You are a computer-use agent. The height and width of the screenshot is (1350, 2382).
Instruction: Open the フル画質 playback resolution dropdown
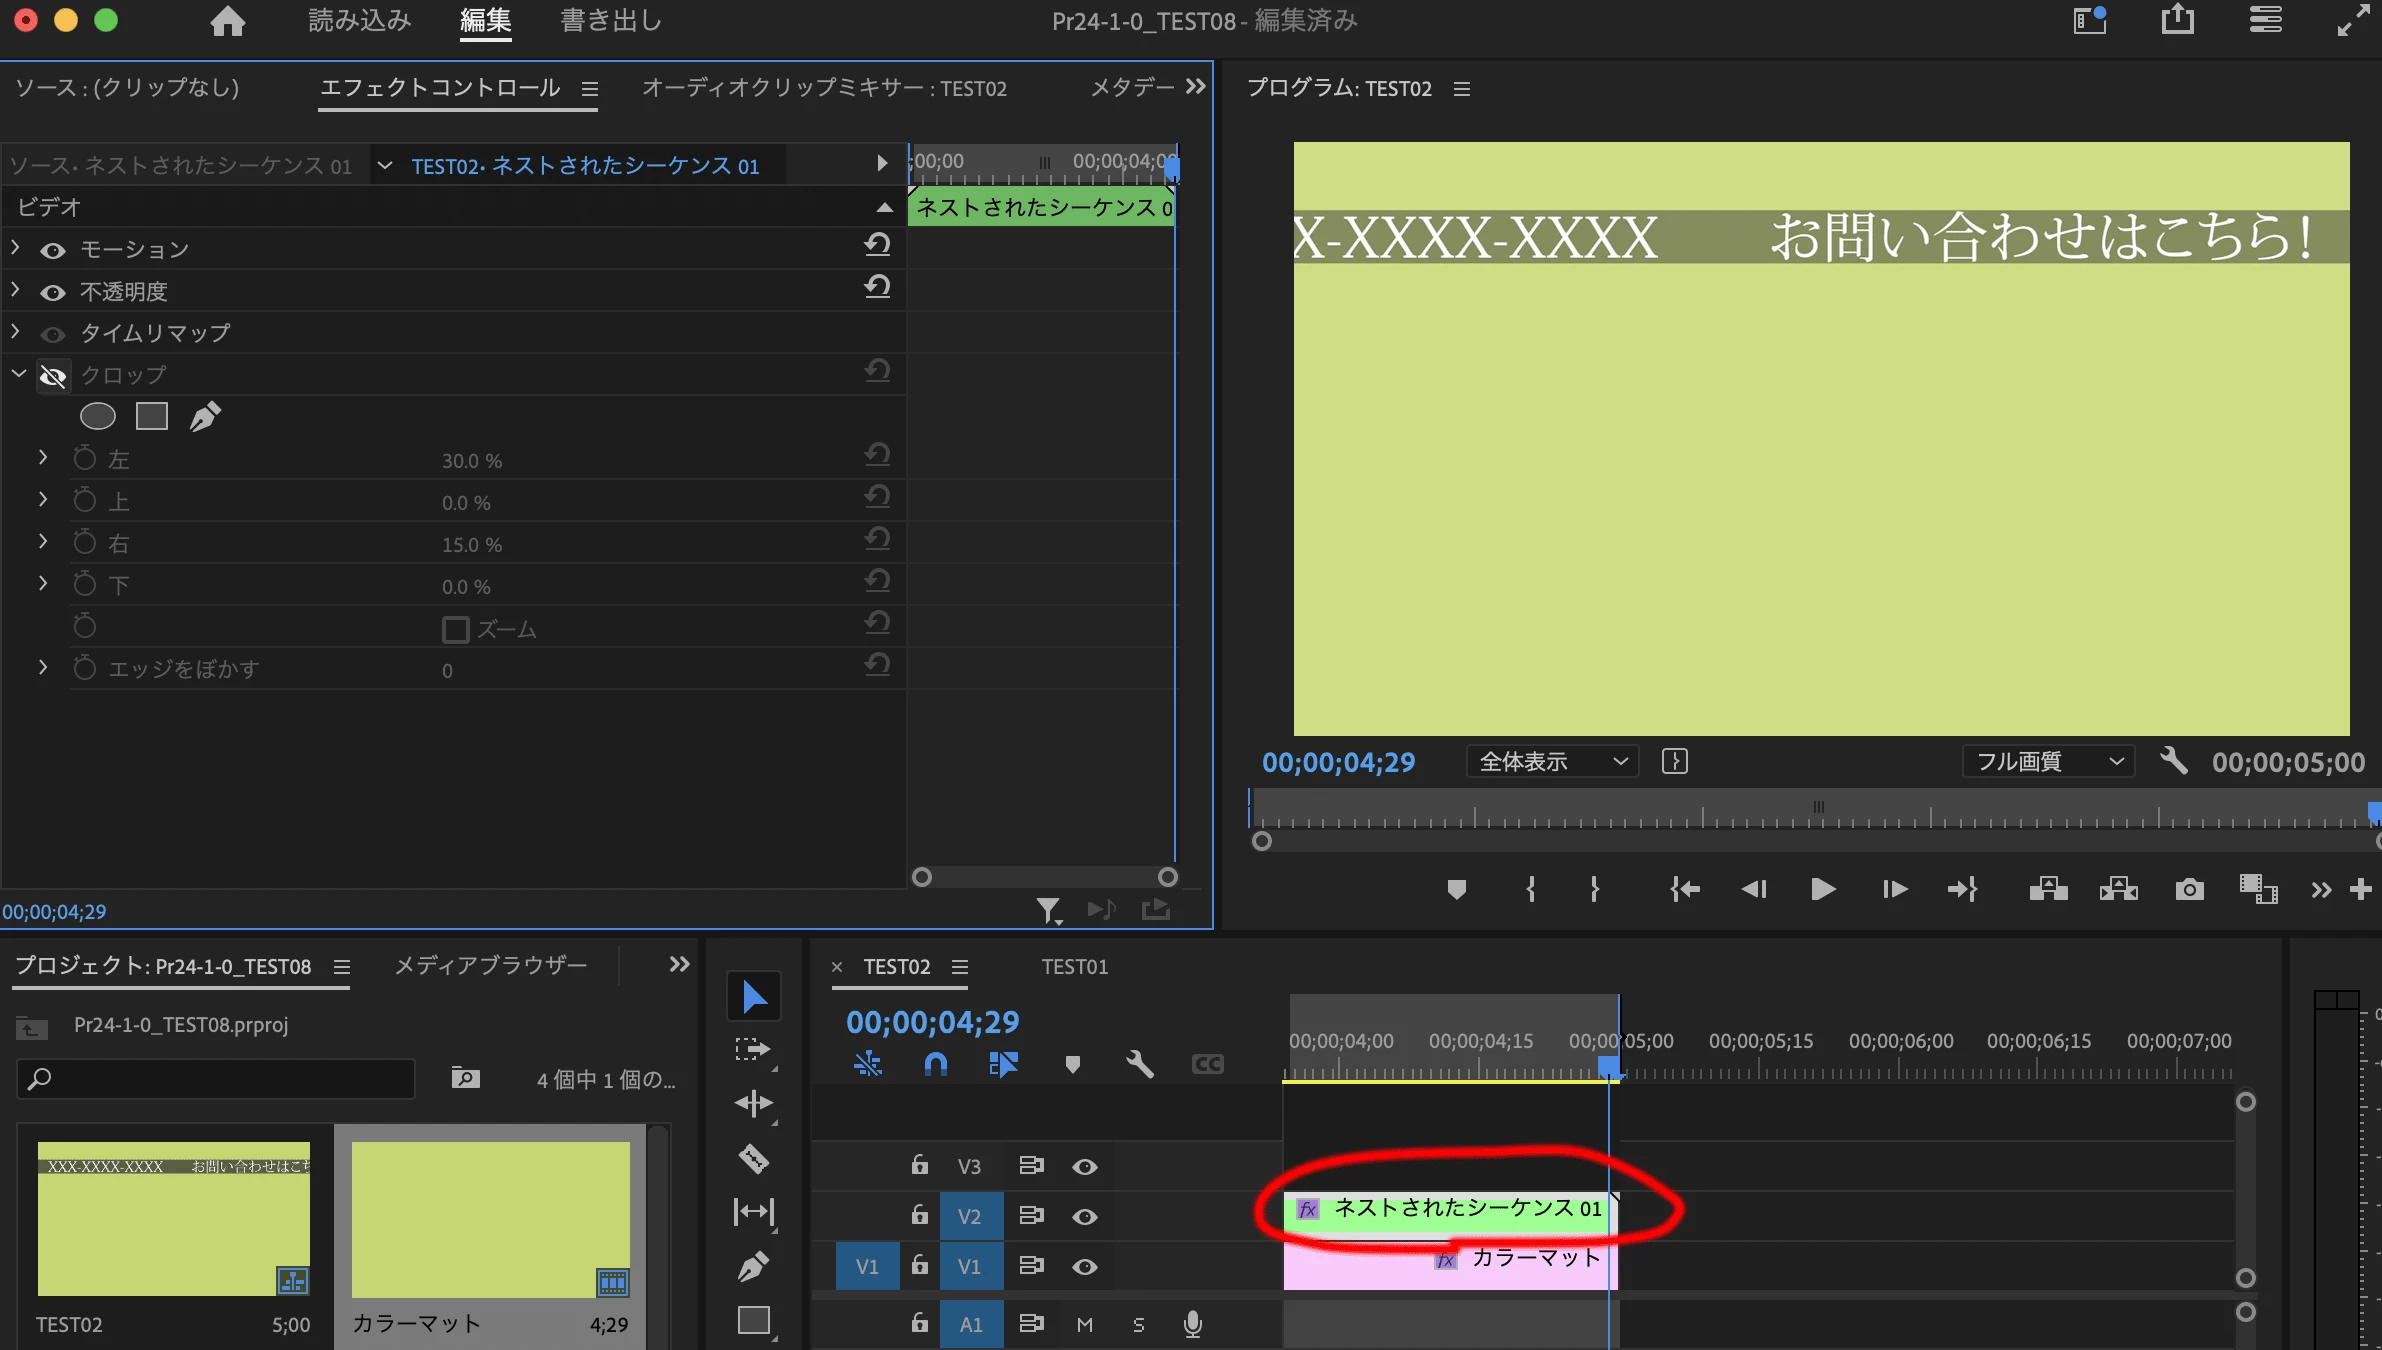(2048, 762)
